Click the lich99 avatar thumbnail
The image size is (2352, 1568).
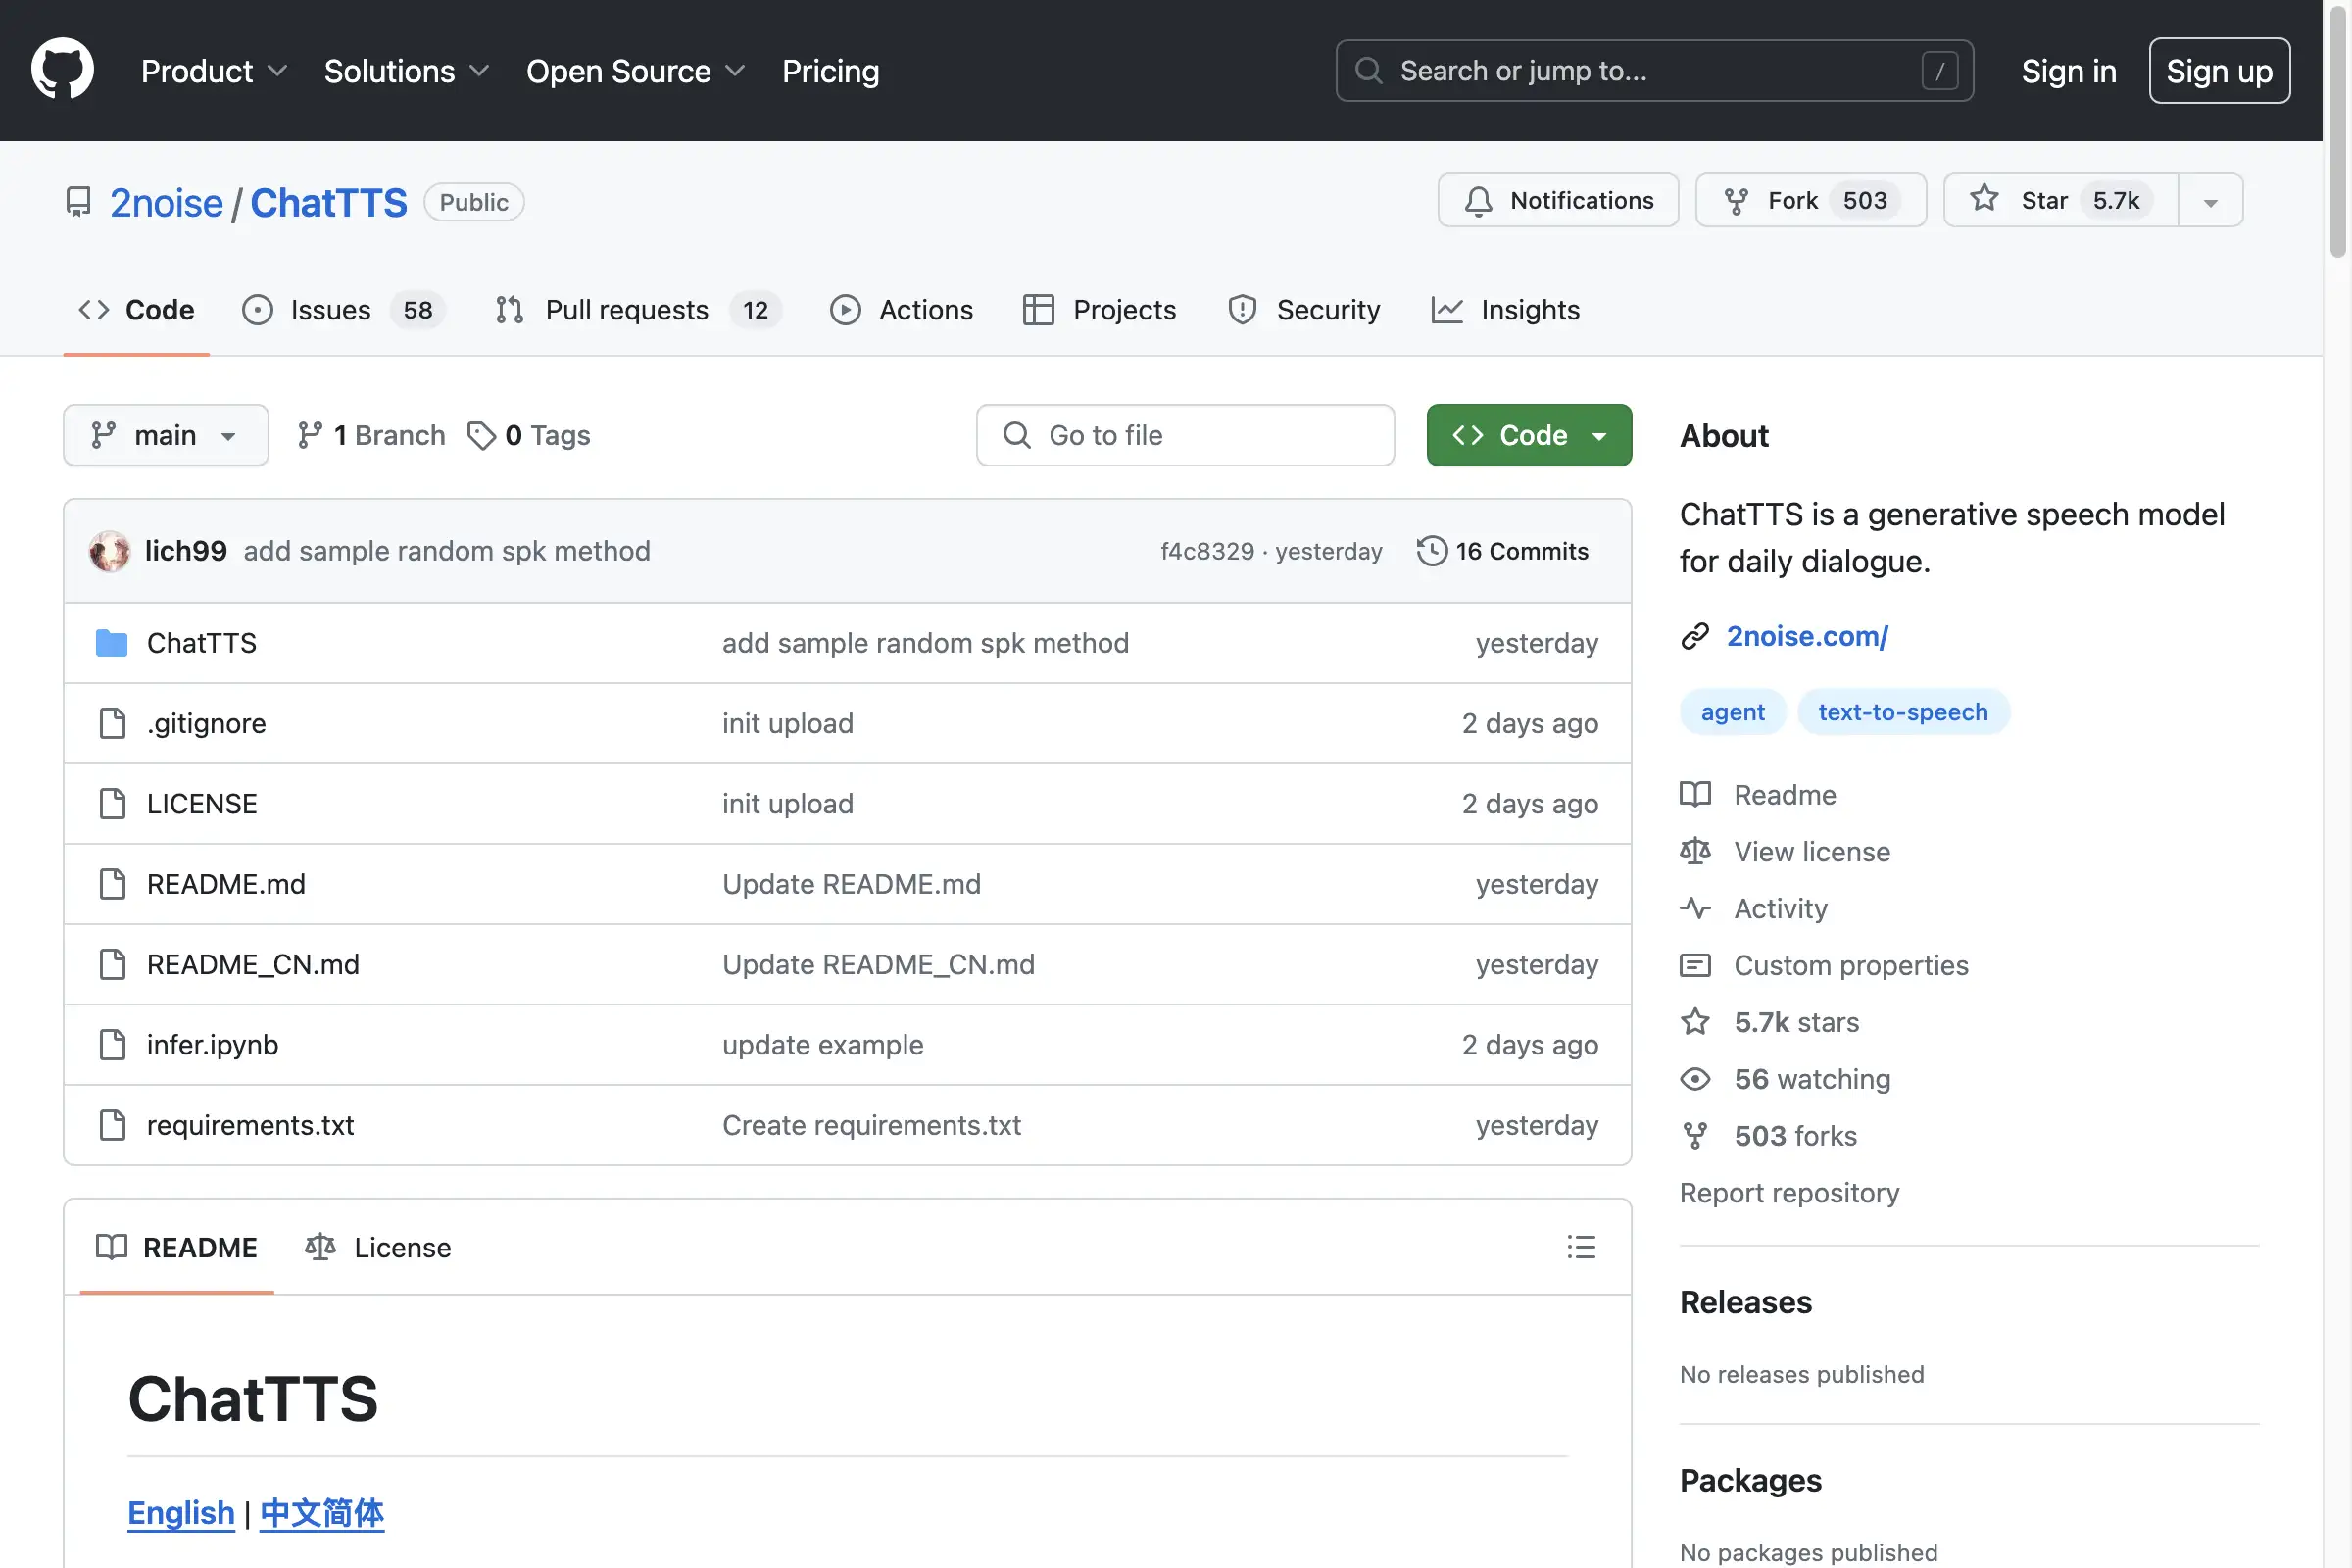(x=109, y=551)
